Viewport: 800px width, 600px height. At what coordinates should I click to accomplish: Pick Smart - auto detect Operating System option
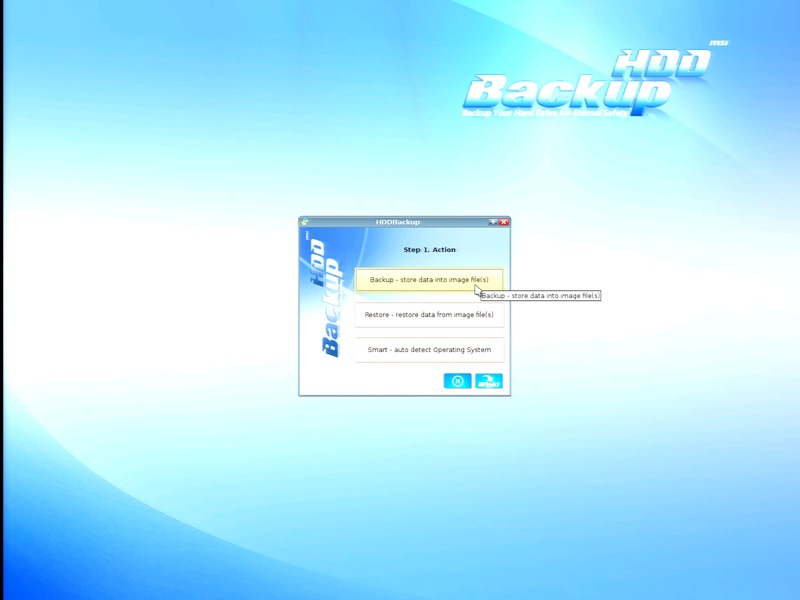429,350
